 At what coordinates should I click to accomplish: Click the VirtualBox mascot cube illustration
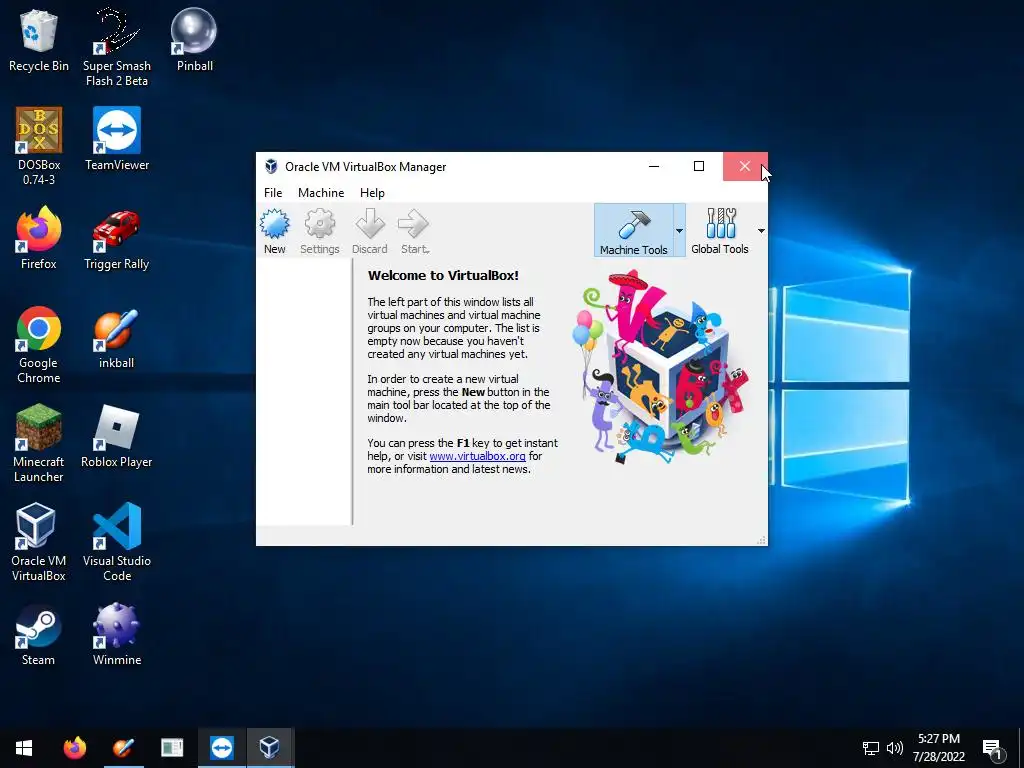660,367
